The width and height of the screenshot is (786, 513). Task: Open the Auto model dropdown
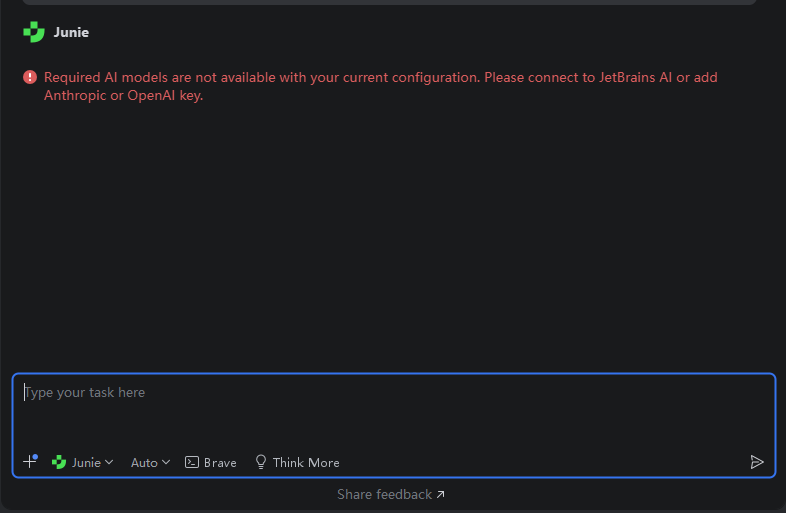point(144,463)
